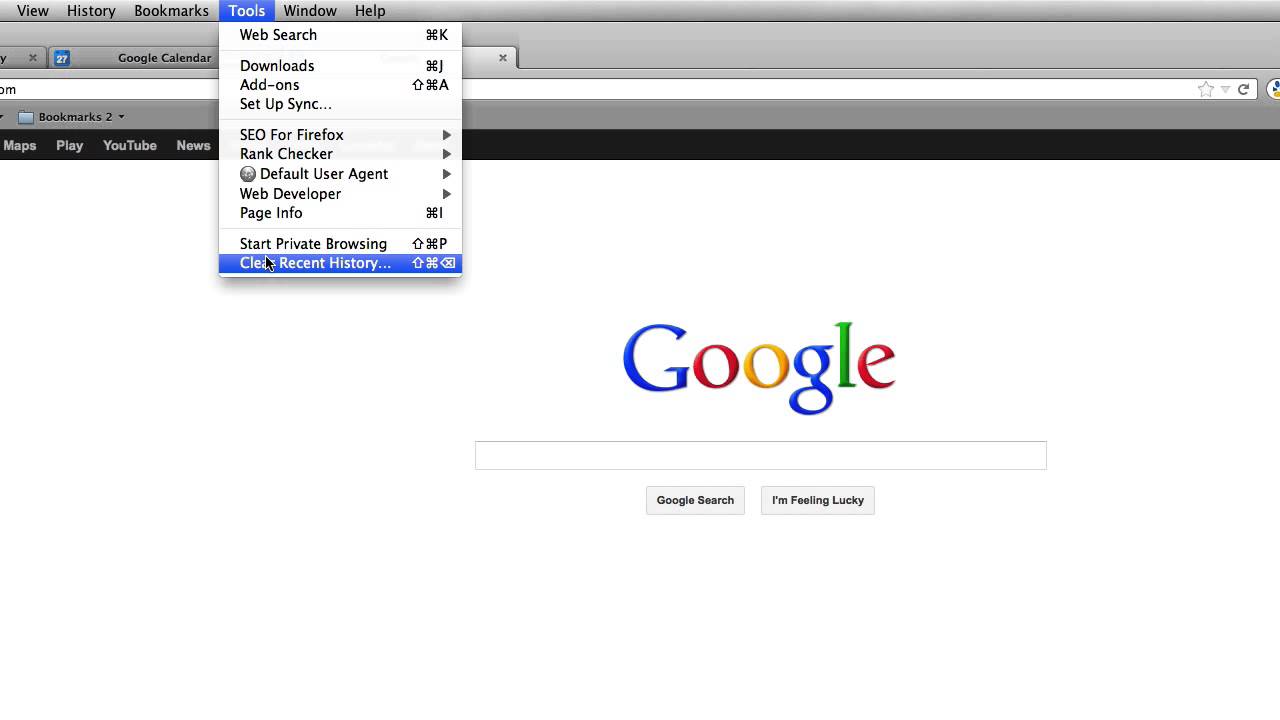Open the View menu in menu bar
Screen dimensions: 1280x720
click(33, 11)
